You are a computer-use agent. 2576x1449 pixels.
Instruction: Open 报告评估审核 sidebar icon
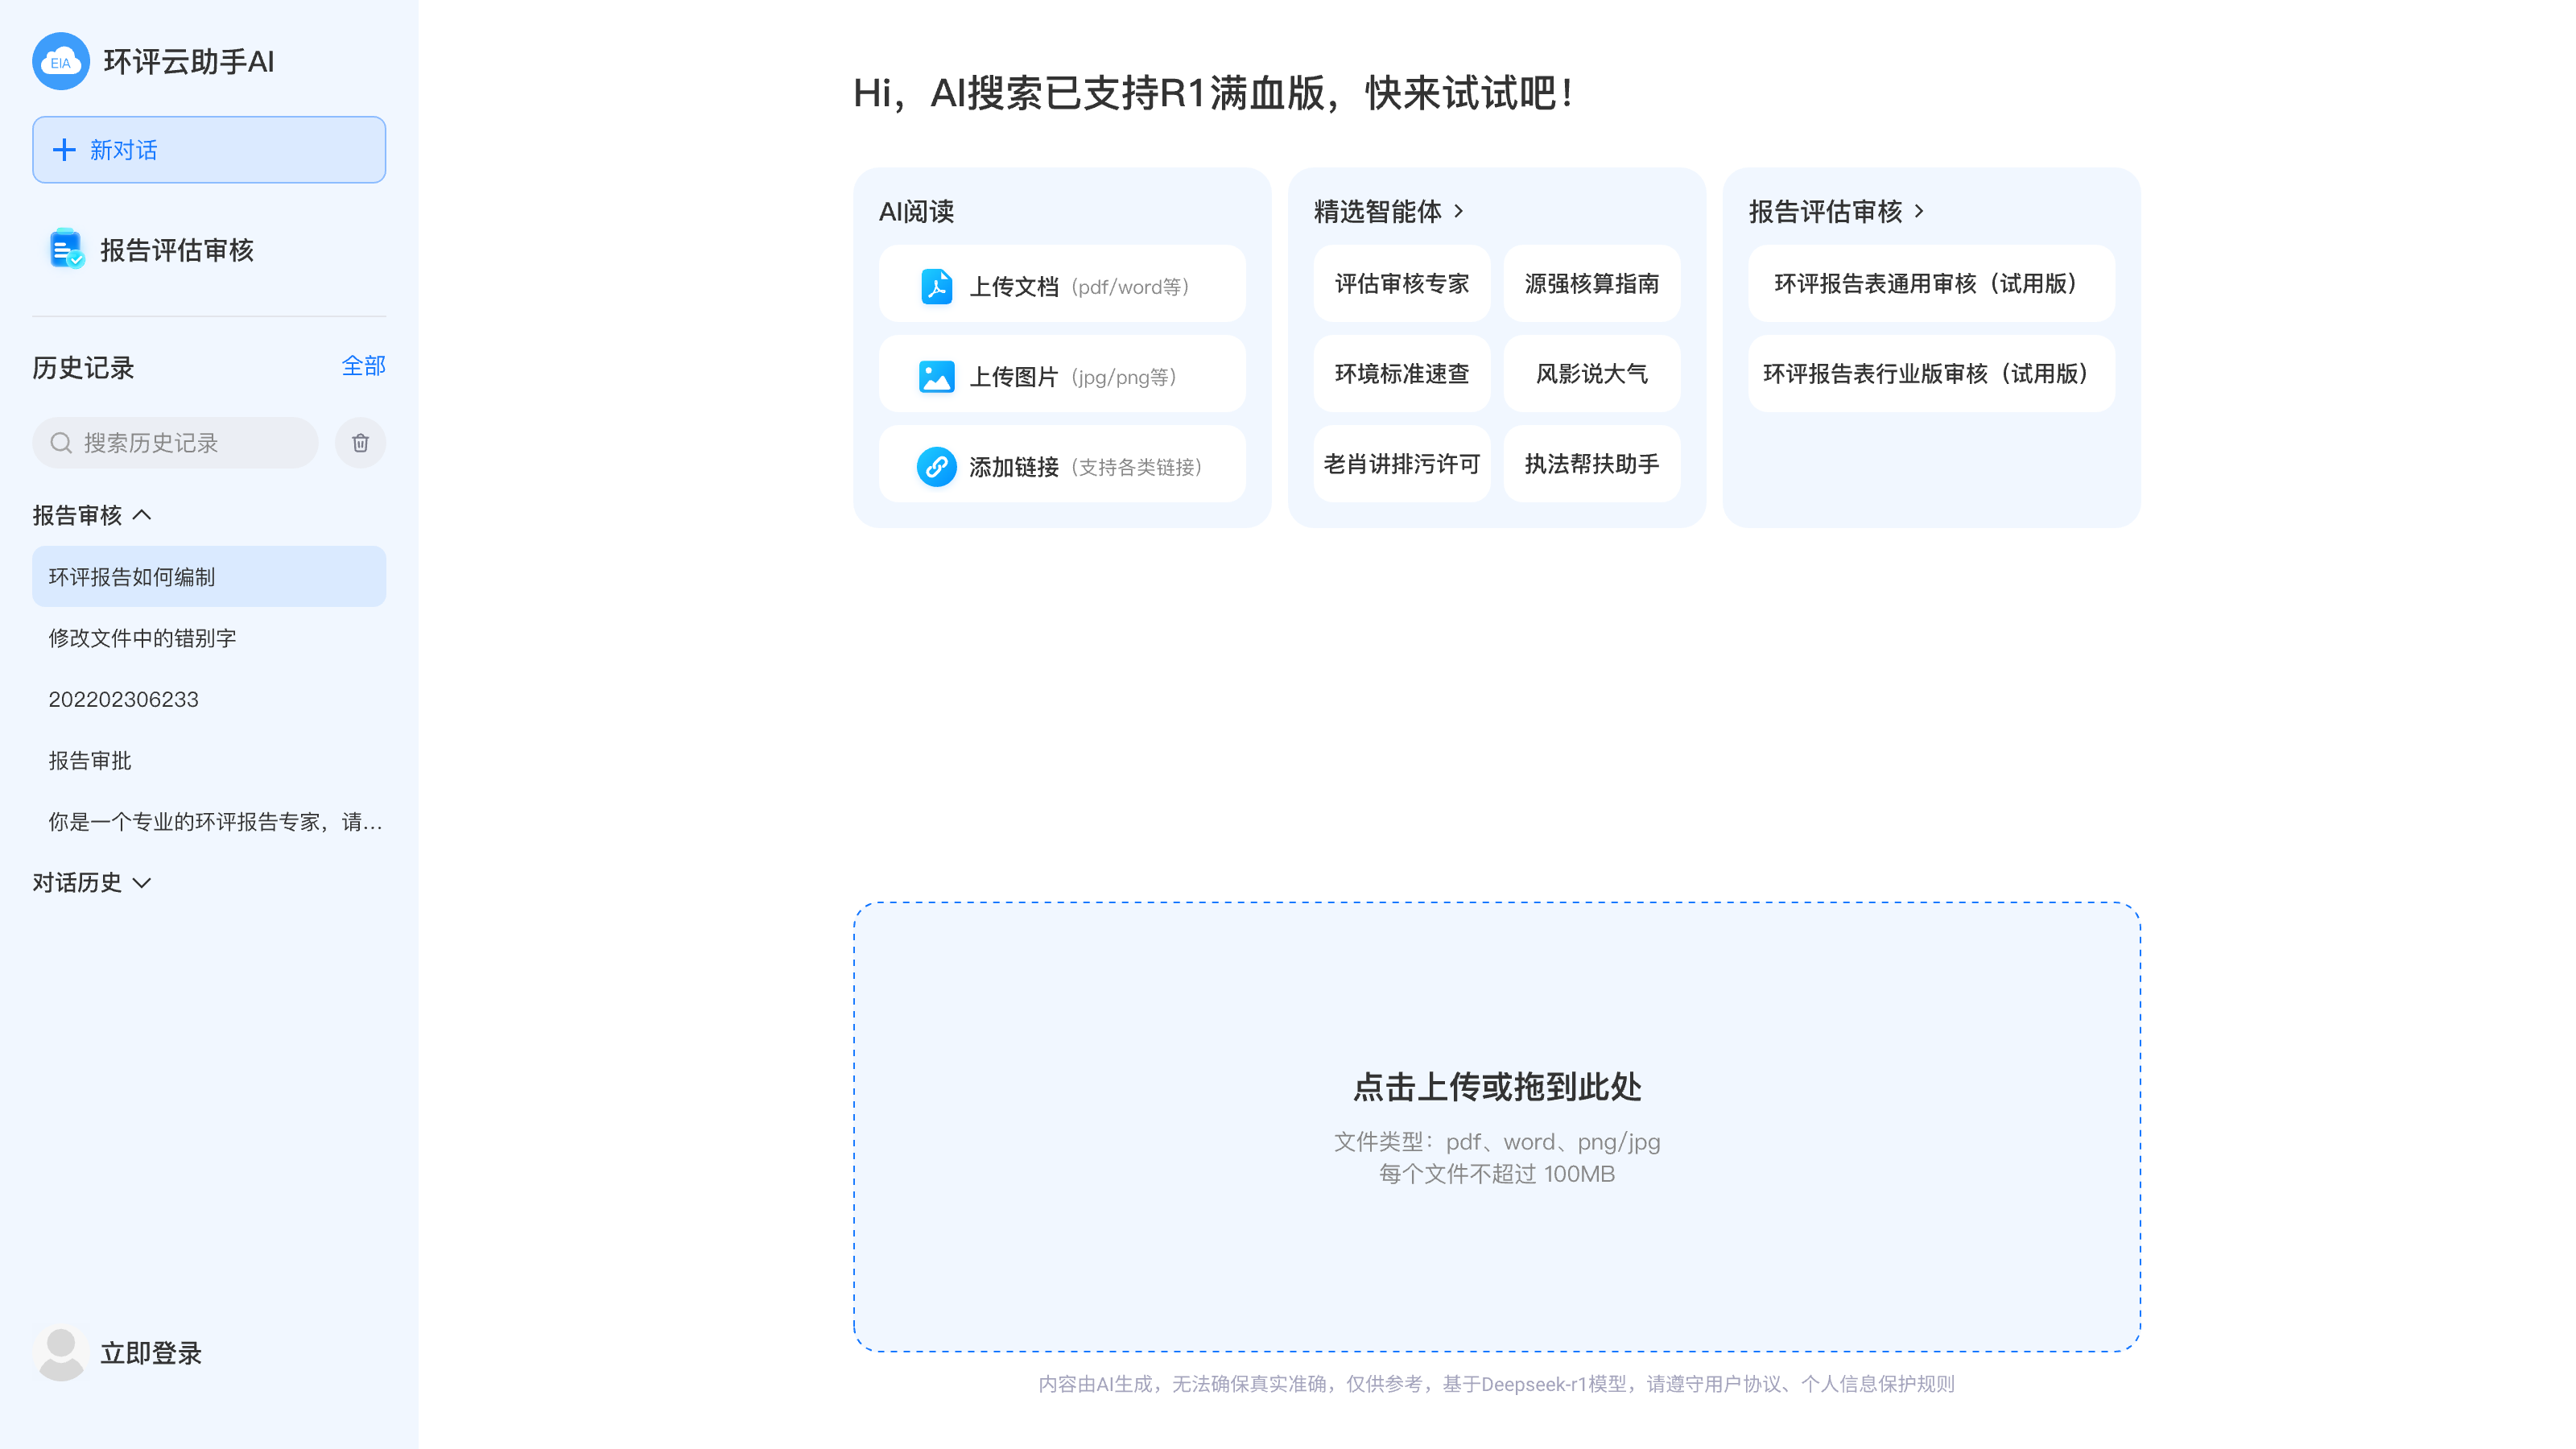coord(66,249)
